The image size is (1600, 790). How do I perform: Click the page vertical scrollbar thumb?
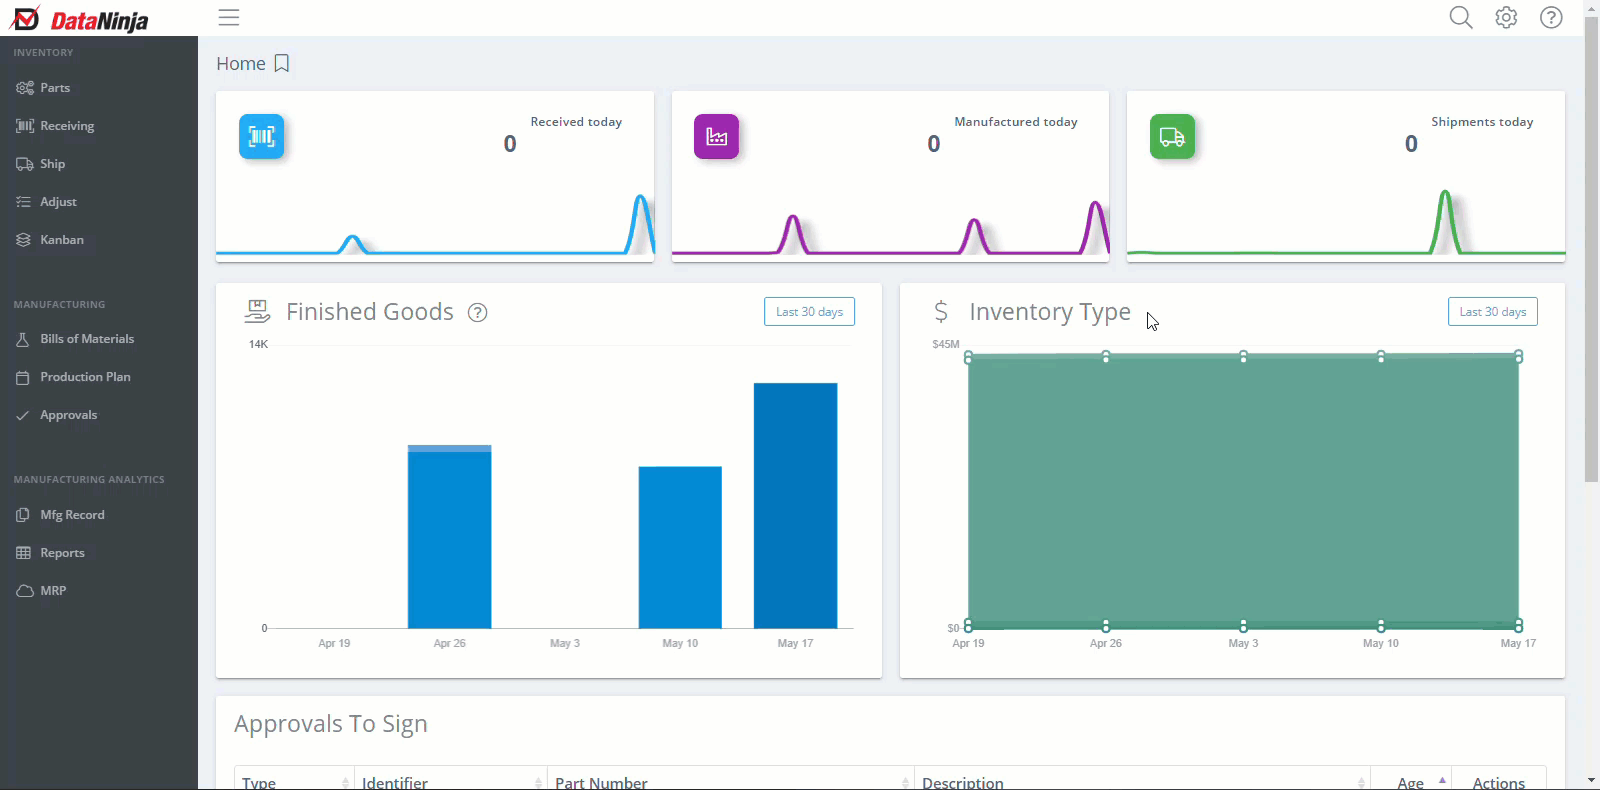pyautogui.click(x=1591, y=250)
